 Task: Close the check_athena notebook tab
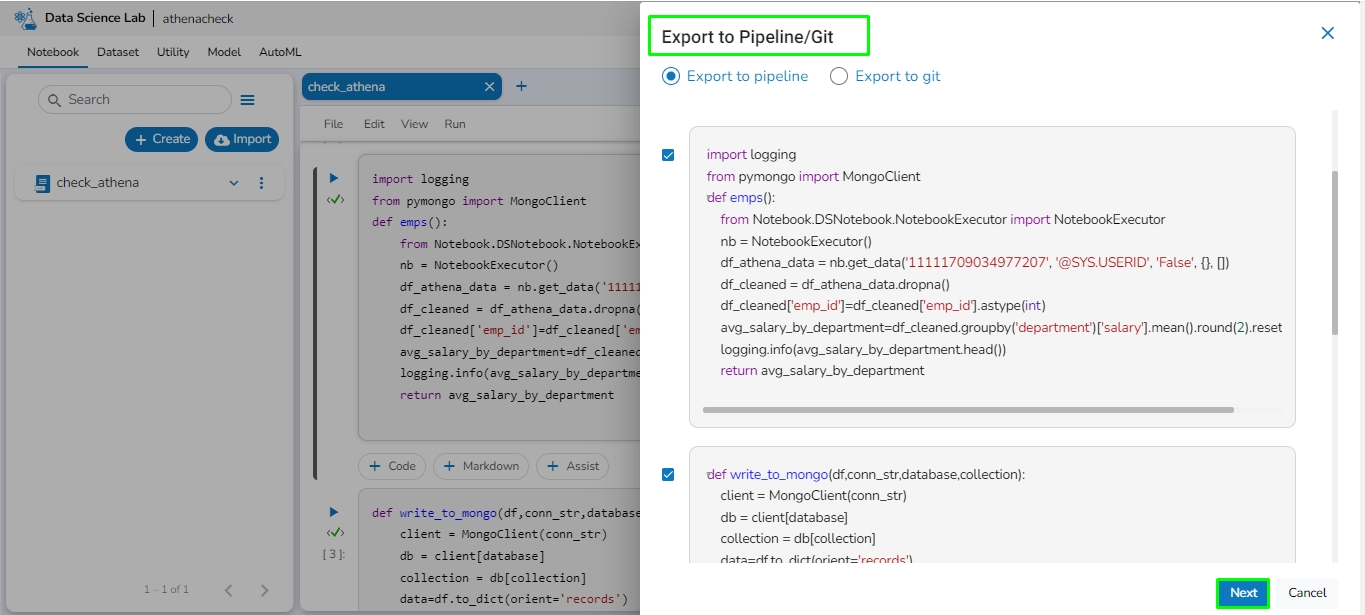click(x=489, y=87)
